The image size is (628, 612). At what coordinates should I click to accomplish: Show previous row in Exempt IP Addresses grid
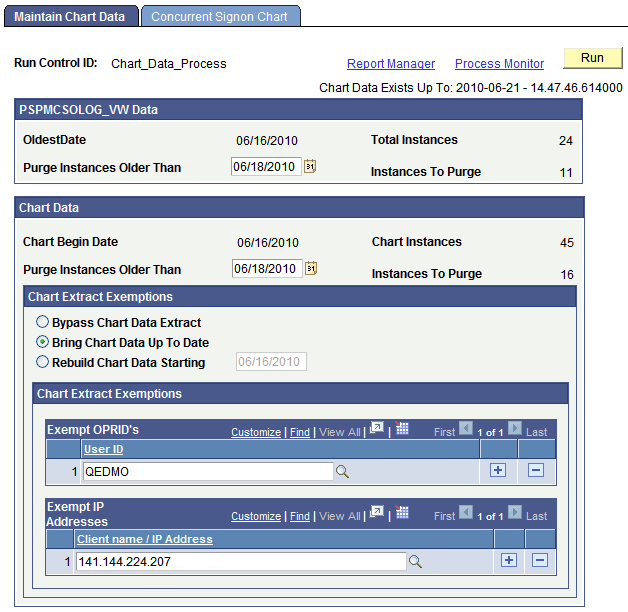click(465, 512)
